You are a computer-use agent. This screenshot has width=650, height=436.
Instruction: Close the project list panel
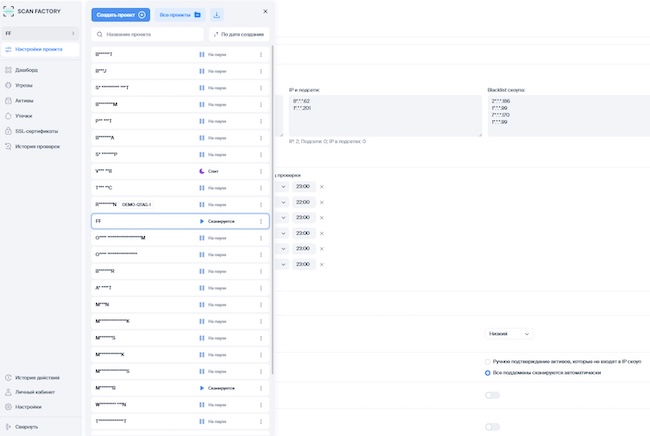tap(265, 12)
